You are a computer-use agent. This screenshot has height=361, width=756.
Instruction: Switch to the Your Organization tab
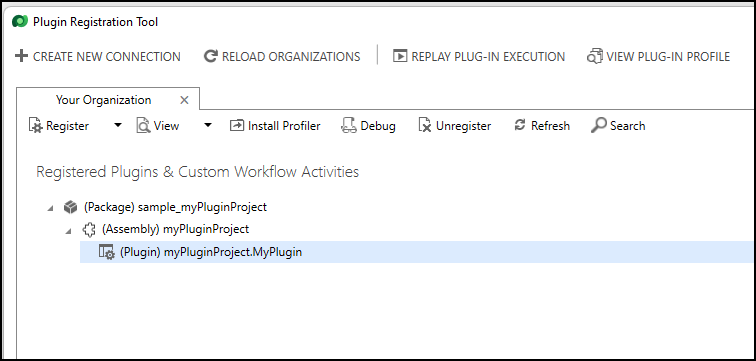(104, 100)
